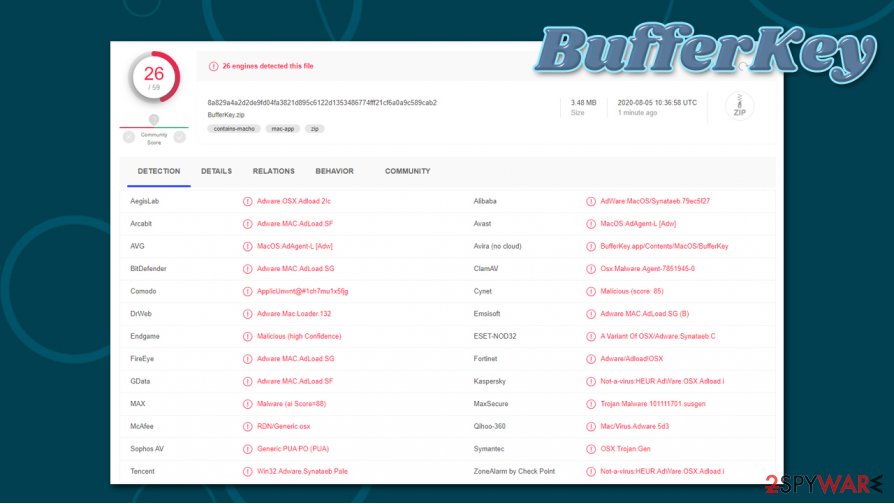This screenshot has width=894, height=504.
Task: Click Sophos result Generic PUA PO (PUA)
Action: [292, 449]
